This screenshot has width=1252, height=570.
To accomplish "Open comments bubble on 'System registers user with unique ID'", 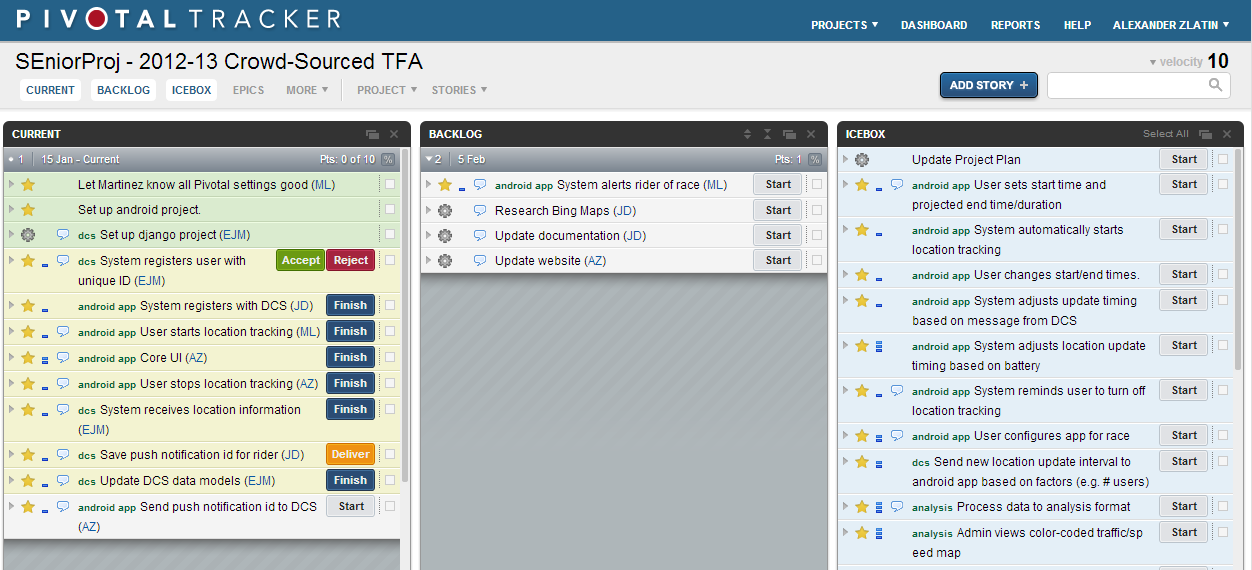I will click(63, 261).
